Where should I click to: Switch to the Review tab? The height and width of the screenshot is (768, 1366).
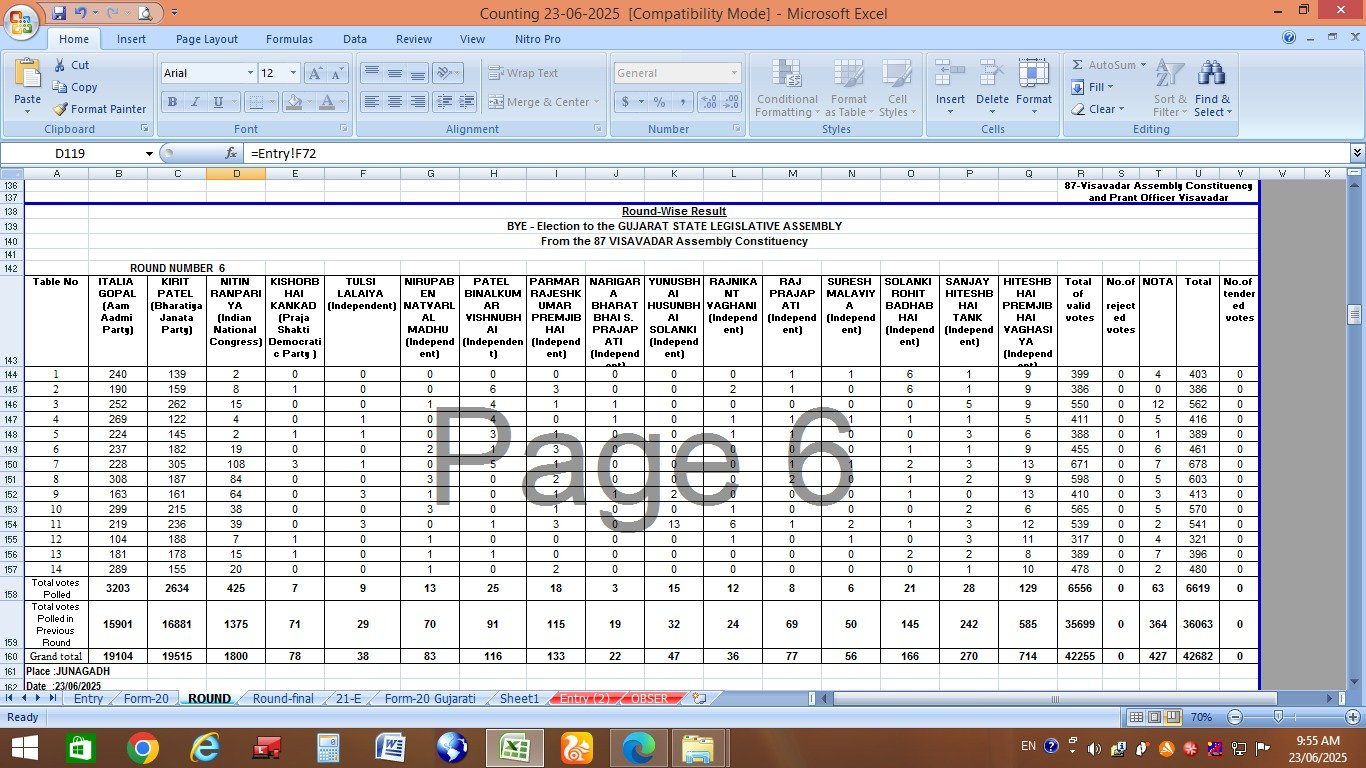coord(414,39)
